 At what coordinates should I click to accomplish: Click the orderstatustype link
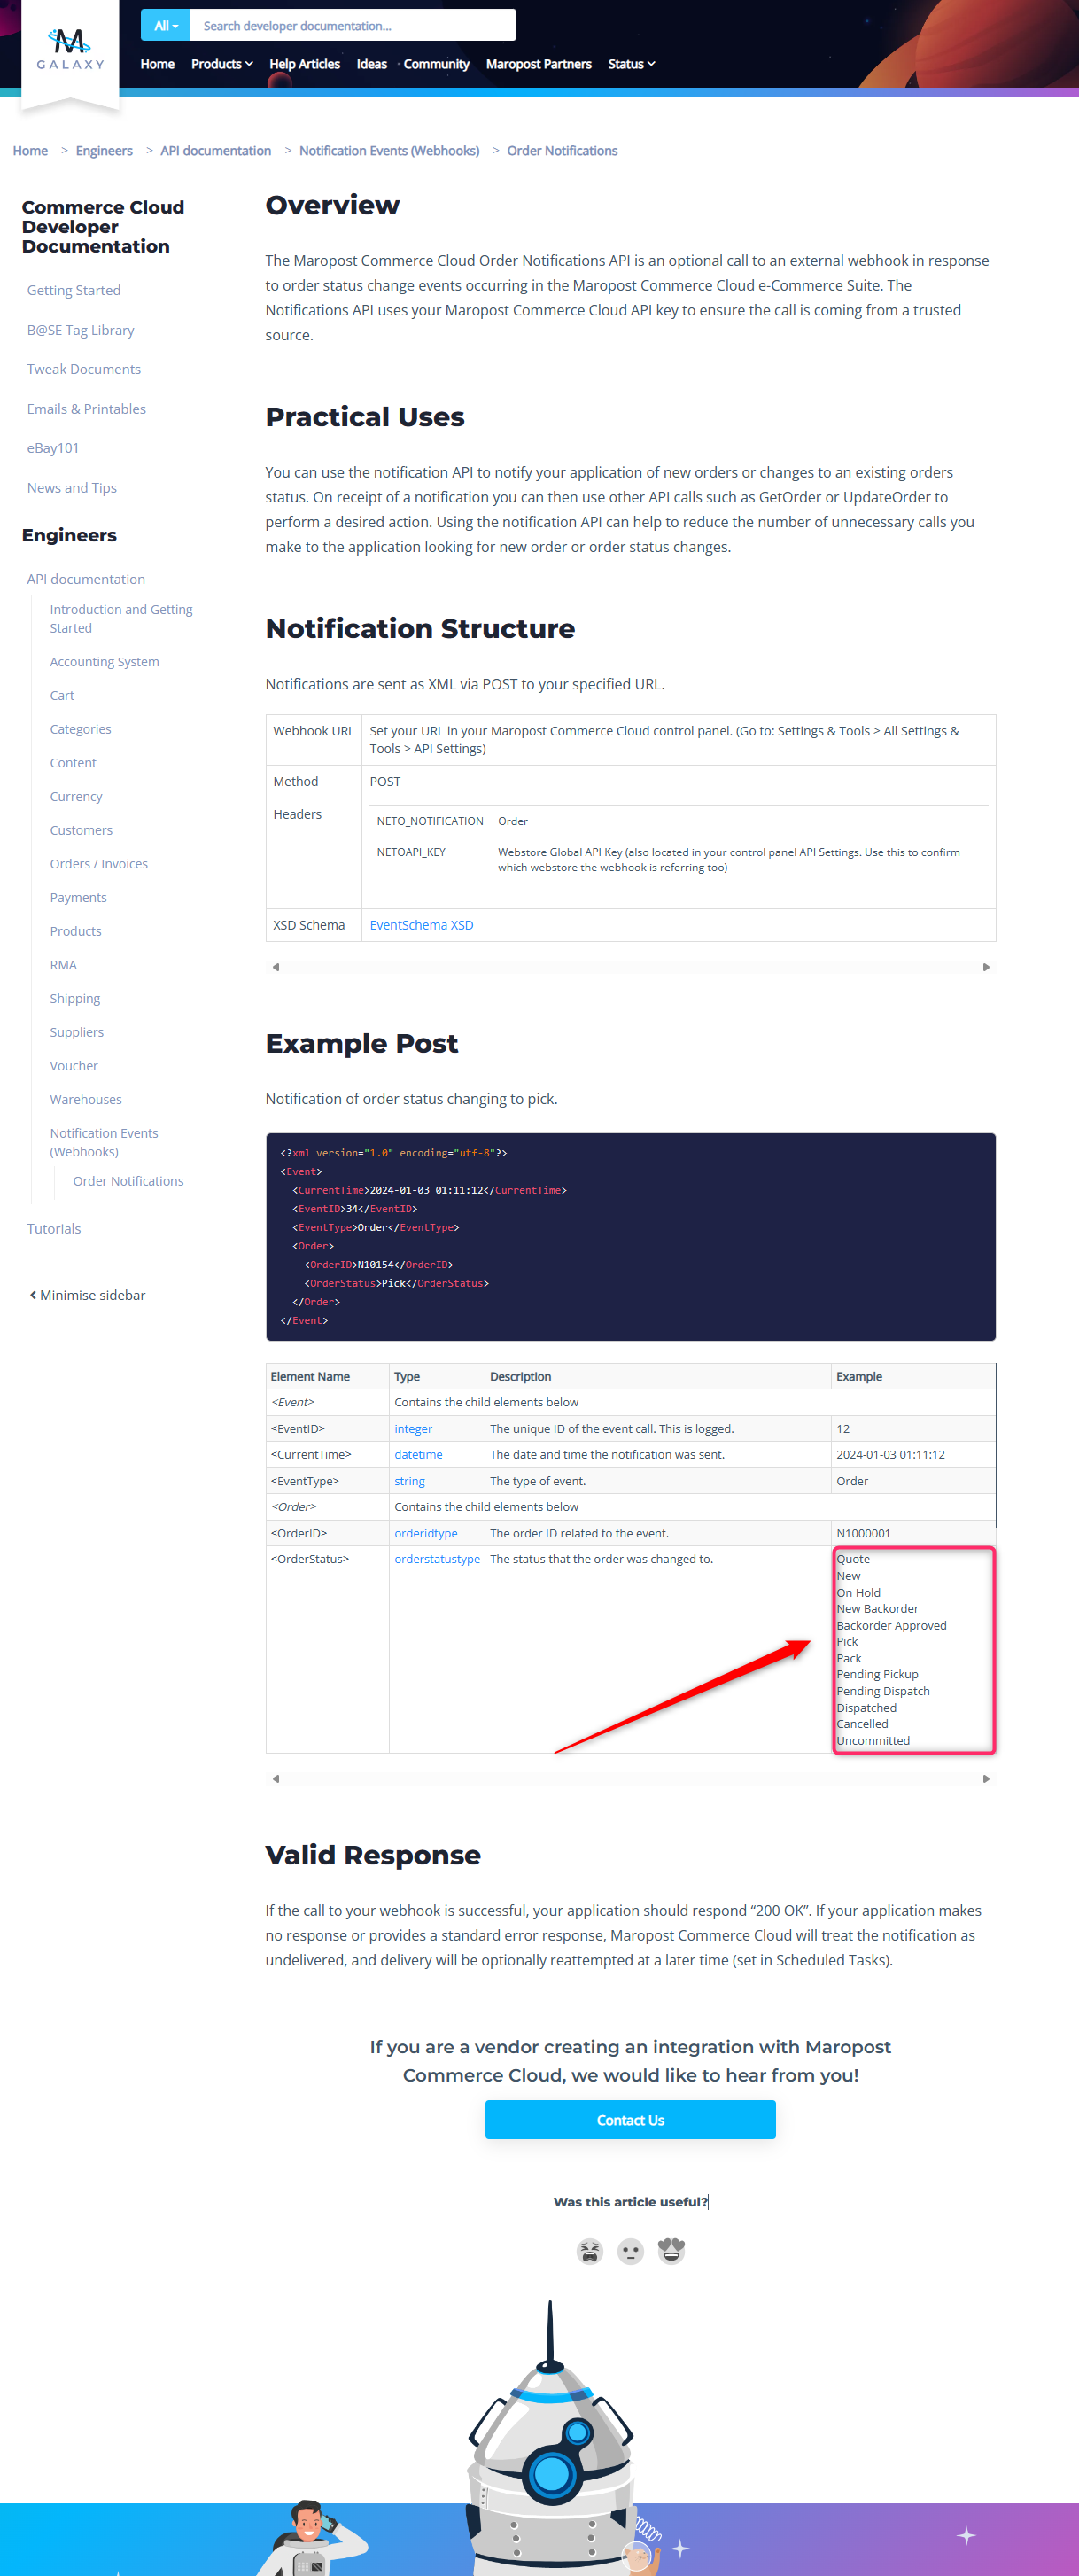pos(437,1559)
